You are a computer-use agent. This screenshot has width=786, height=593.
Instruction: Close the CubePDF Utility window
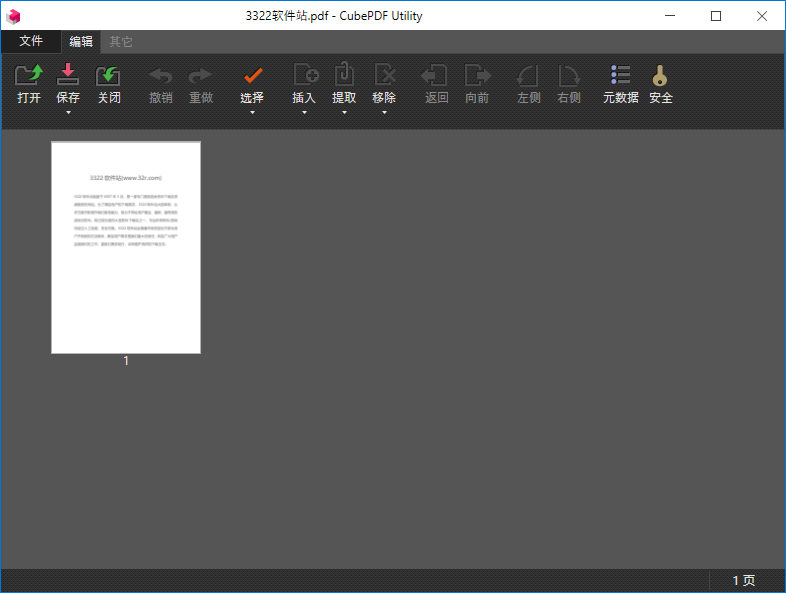(x=762, y=16)
